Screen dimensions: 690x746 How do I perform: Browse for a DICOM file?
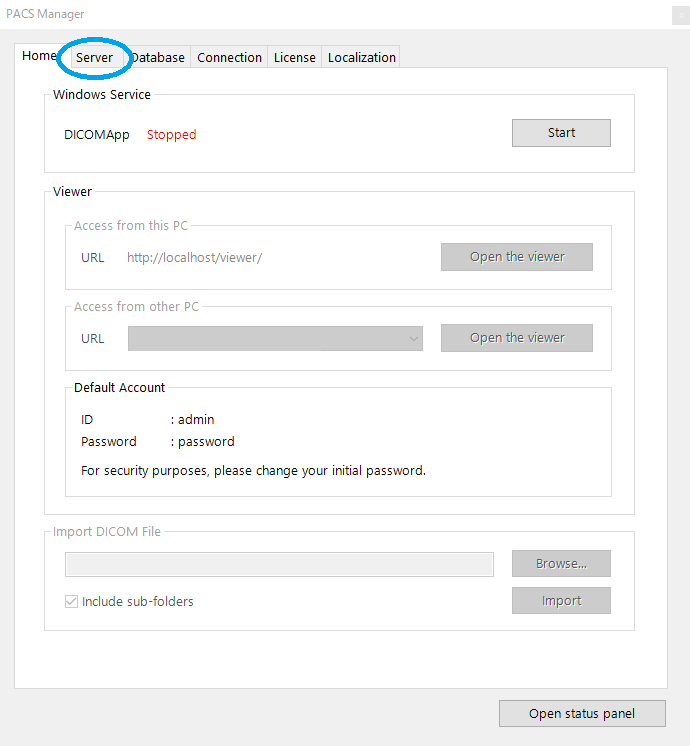[x=561, y=563]
